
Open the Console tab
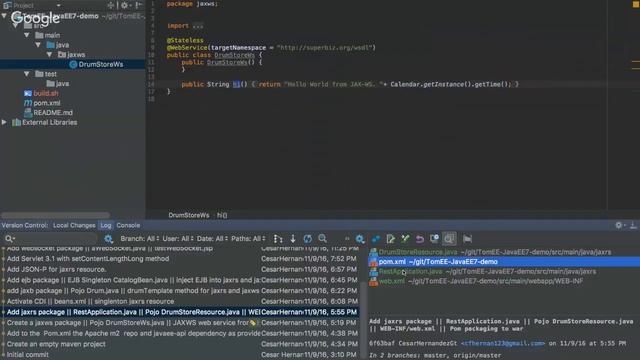tap(128, 225)
